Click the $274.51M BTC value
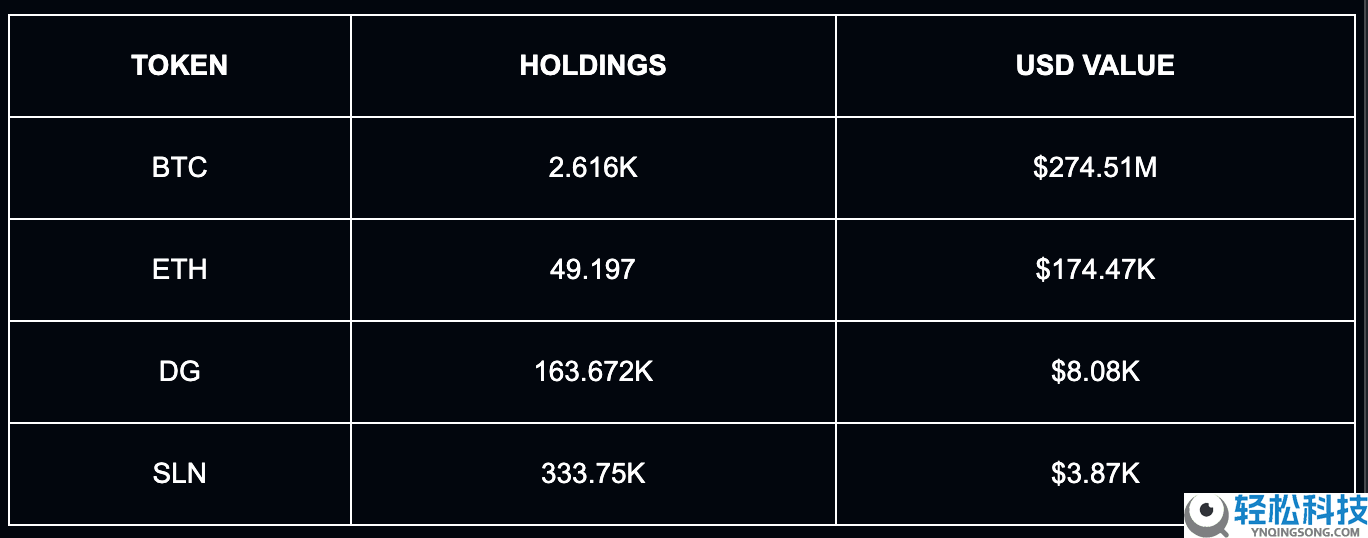 [1095, 167]
